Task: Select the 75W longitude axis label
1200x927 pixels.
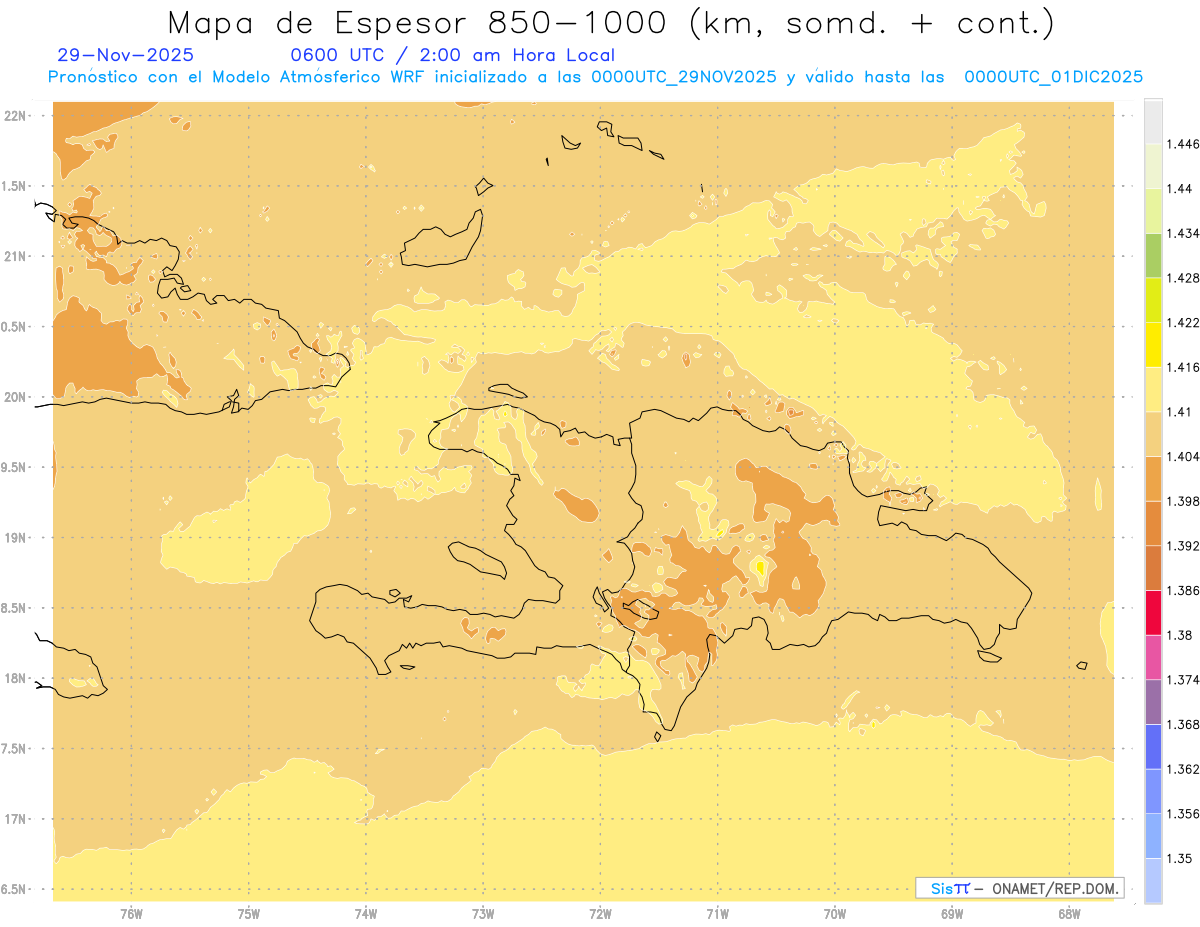Action: pyautogui.click(x=249, y=913)
